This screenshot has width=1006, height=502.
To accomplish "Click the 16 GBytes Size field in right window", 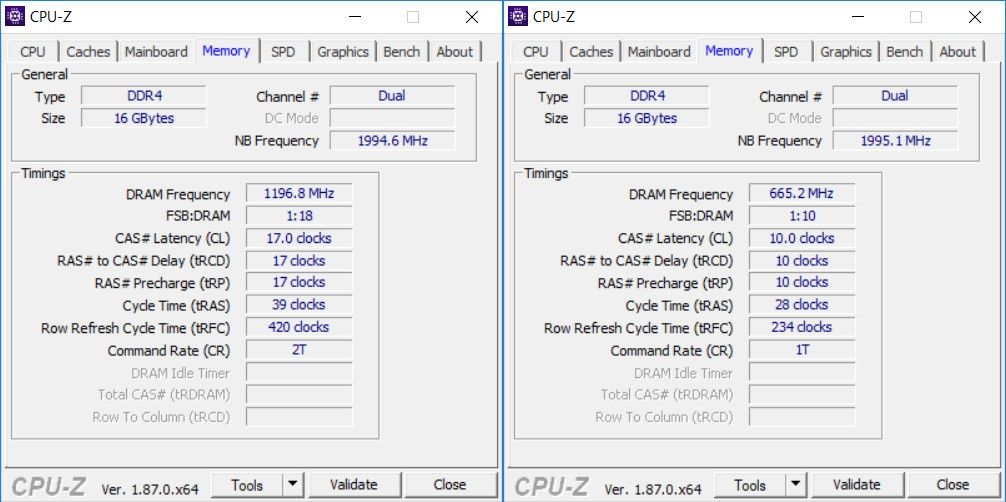I will coord(647,118).
